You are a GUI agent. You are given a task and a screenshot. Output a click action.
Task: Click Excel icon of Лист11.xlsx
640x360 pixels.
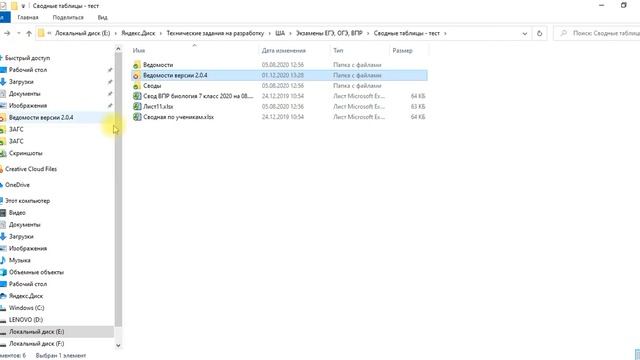coord(137,107)
